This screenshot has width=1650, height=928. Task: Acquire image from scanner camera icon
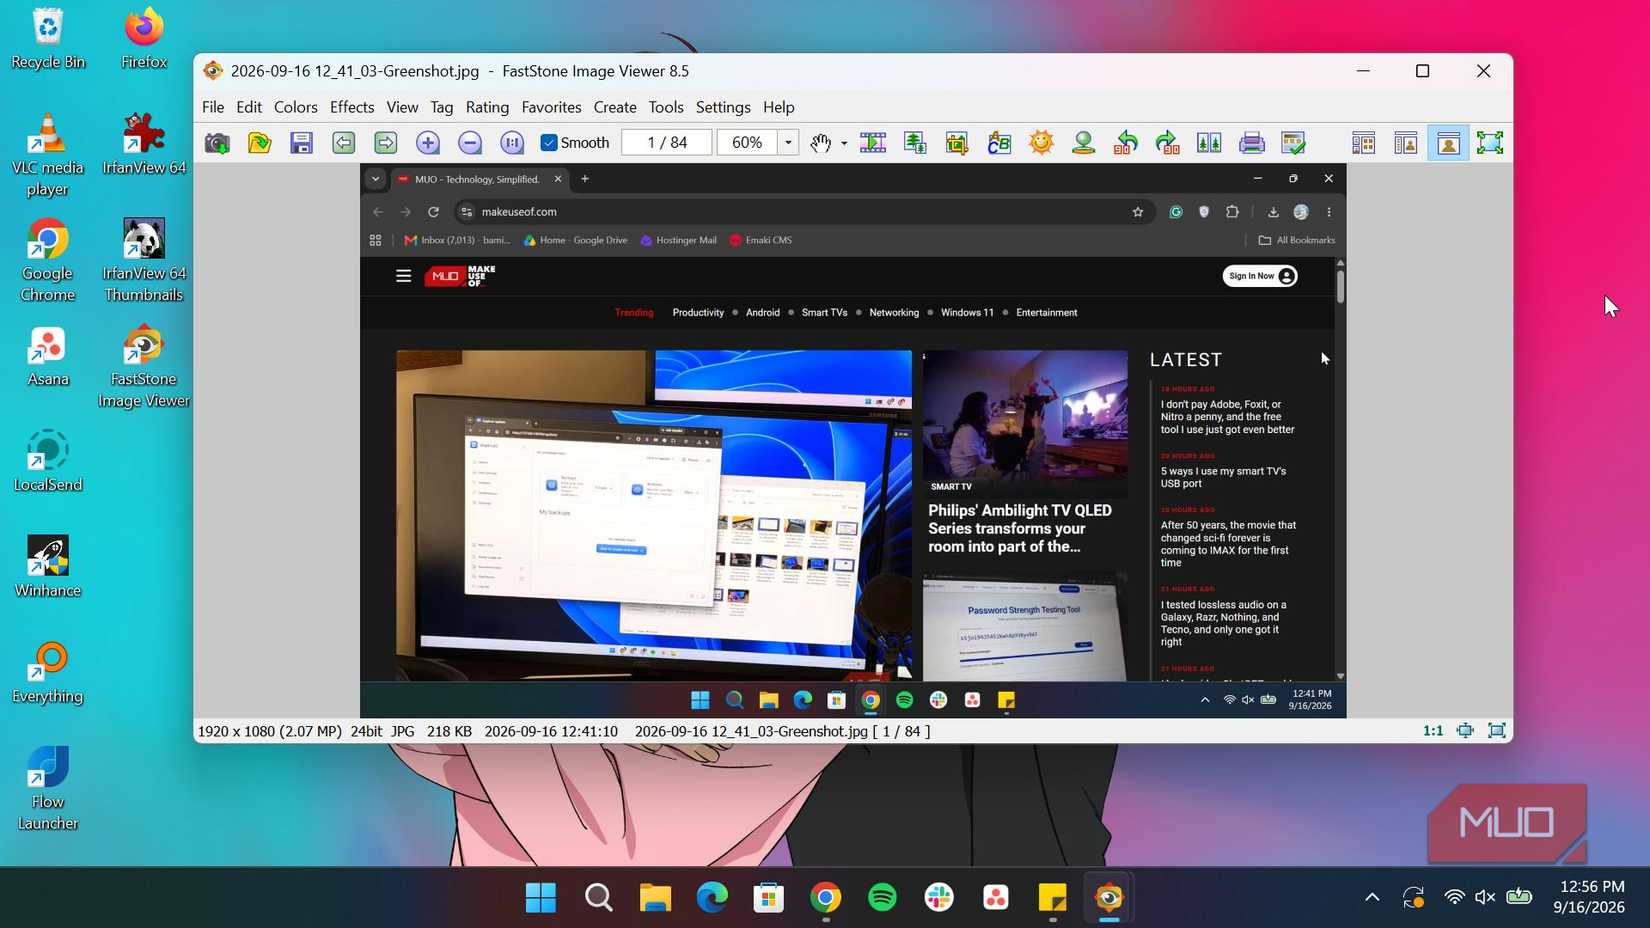coord(217,143)
